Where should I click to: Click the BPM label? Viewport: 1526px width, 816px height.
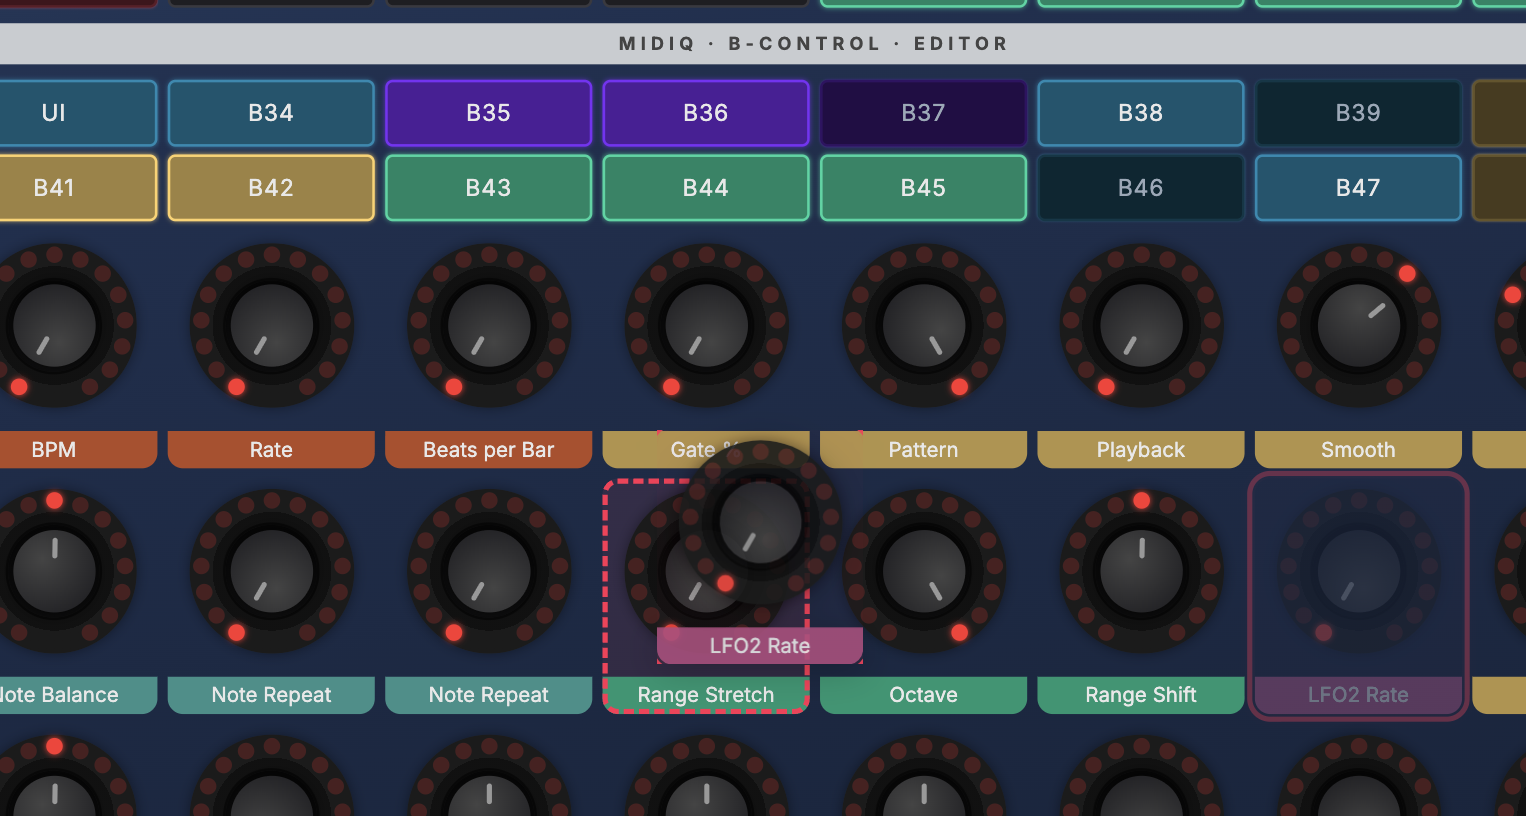pyautogui.click(x=54, y=450)
